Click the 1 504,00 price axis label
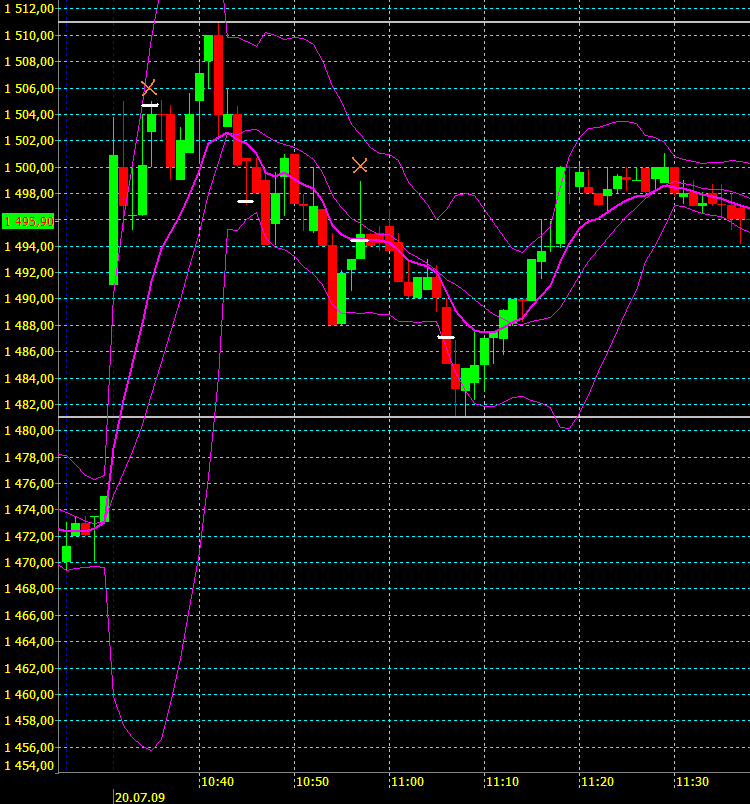The height and width of the screenshot is (804, 750). click(29, 114)
